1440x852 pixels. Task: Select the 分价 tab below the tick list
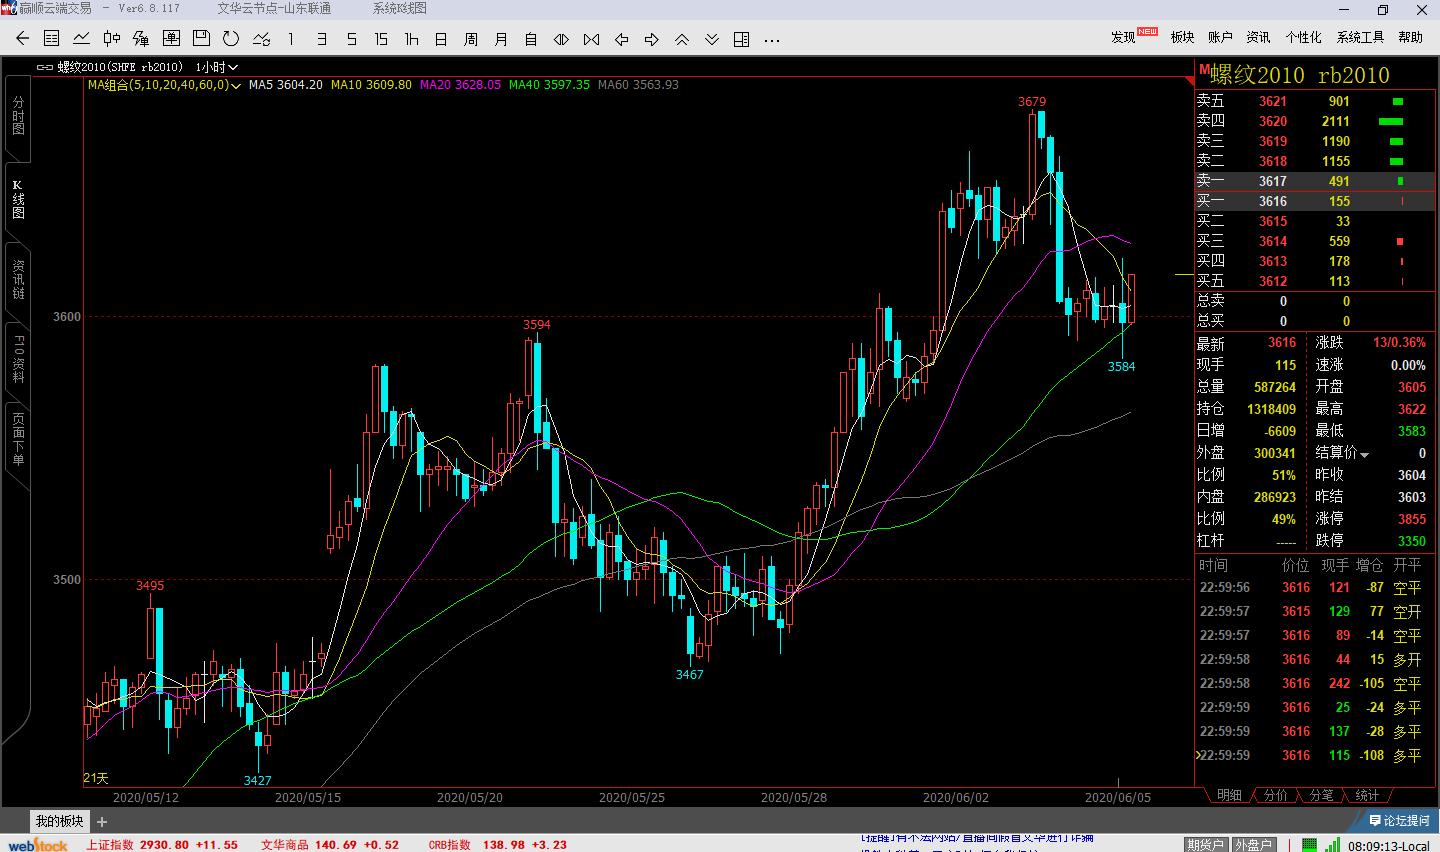tap(1275, 795)
